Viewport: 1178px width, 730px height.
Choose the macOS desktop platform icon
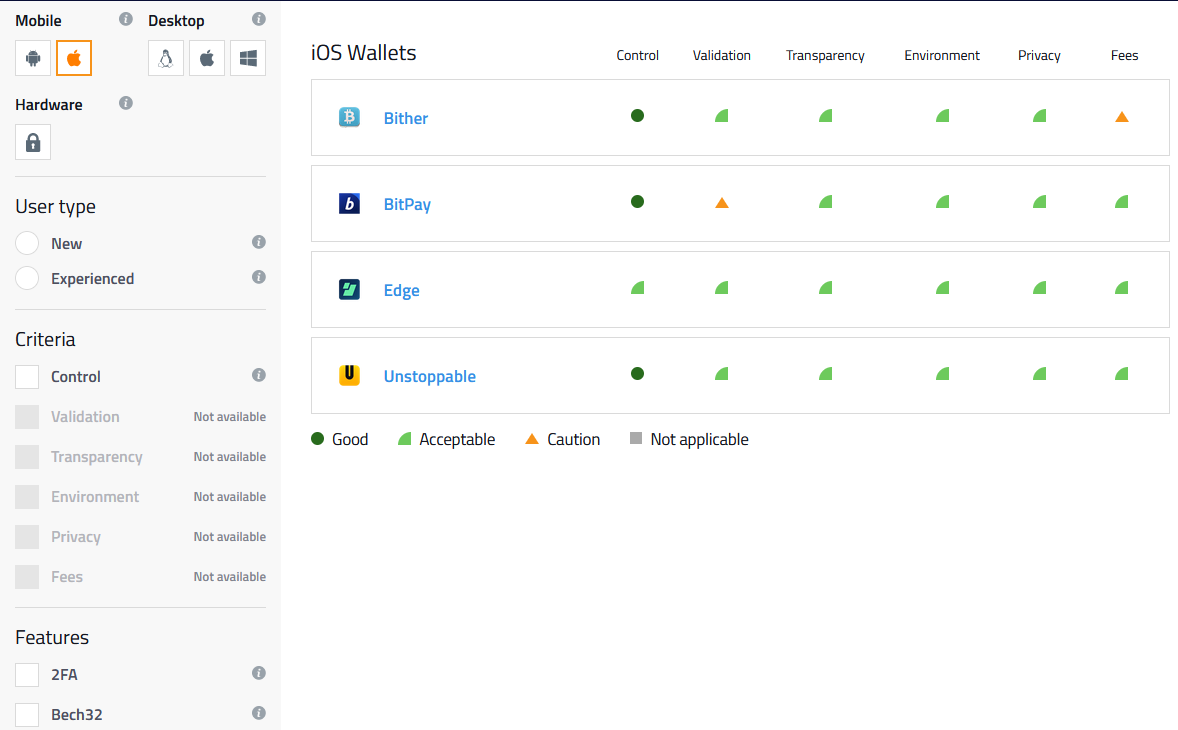point(207,59)
